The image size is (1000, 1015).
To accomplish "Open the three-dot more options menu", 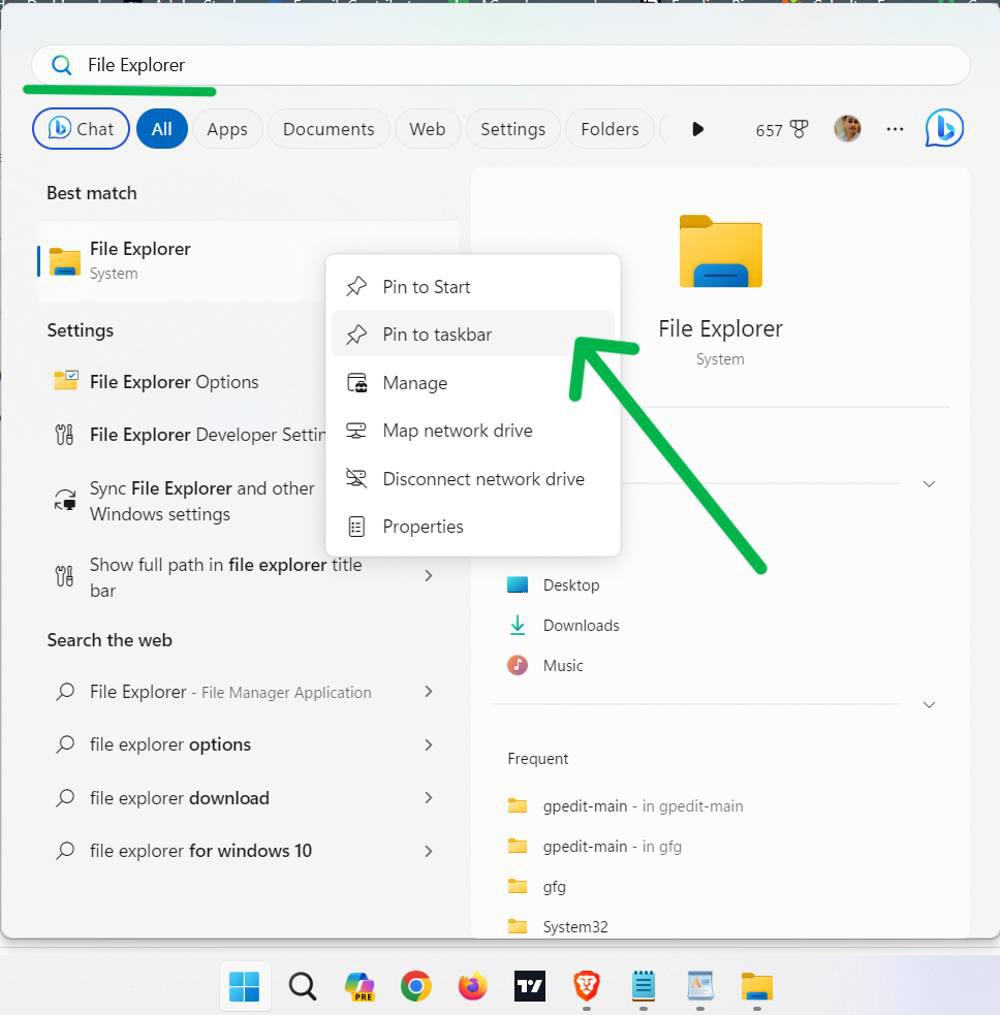I will point(894,129).
